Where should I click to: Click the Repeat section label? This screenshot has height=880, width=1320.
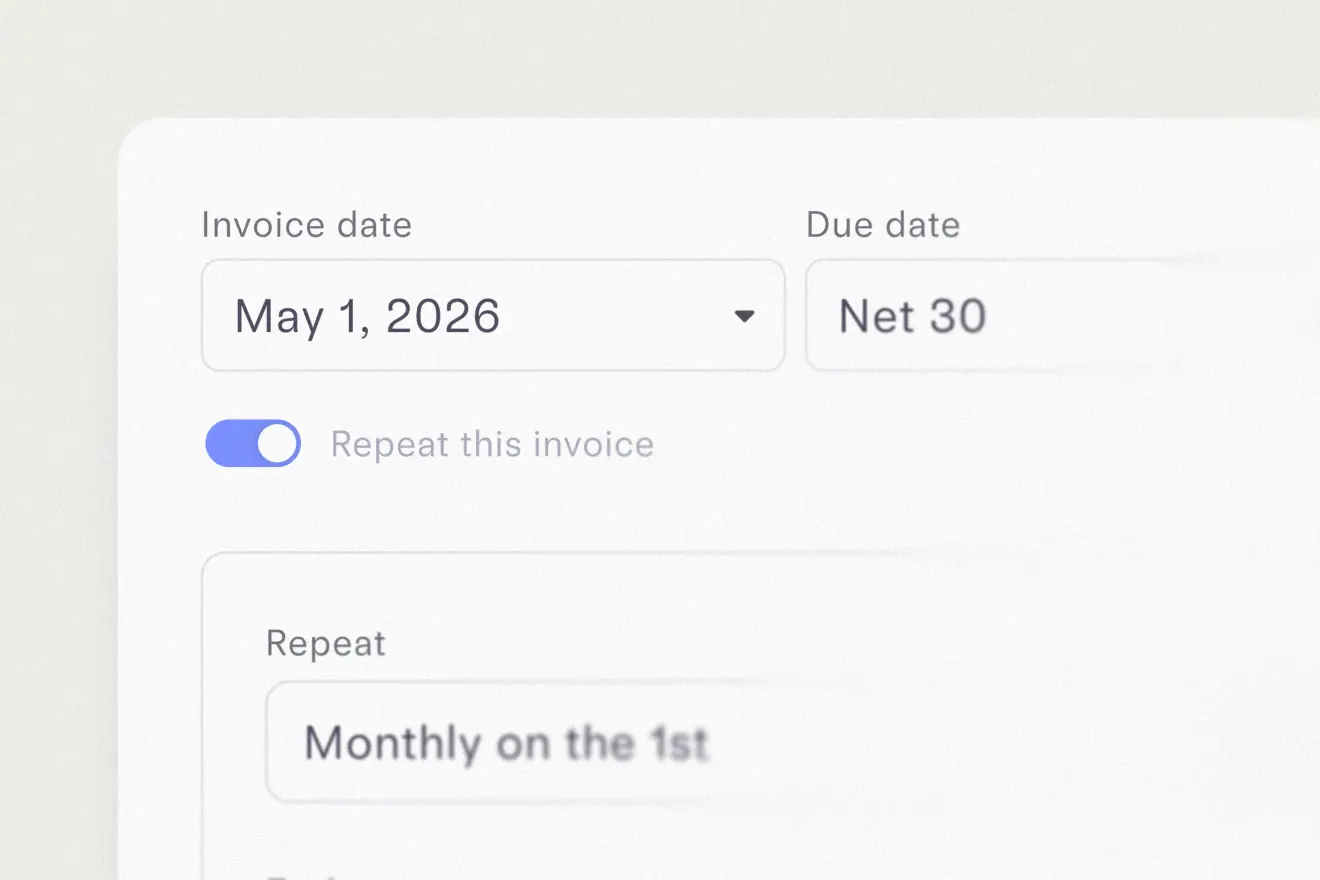325,643
